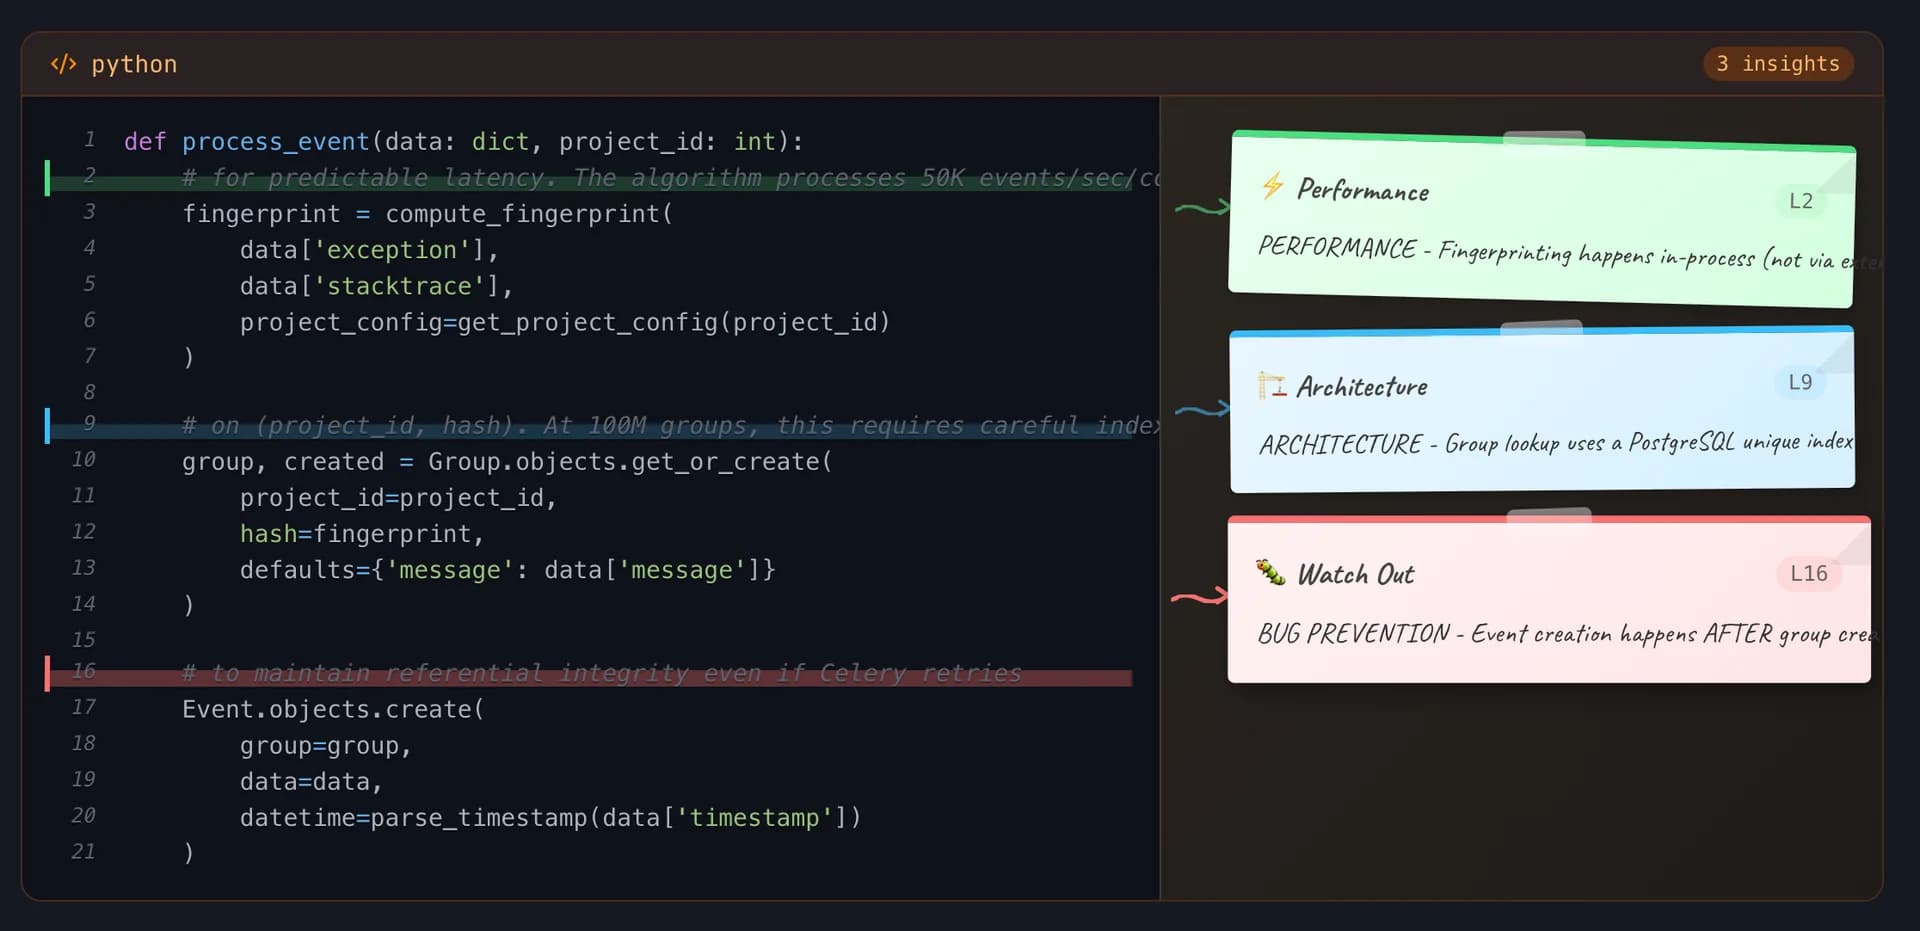Open the L9 line reference on the Architecture card
Image resolution: width=1920 pixels, height=931 pixels.
1800,381
